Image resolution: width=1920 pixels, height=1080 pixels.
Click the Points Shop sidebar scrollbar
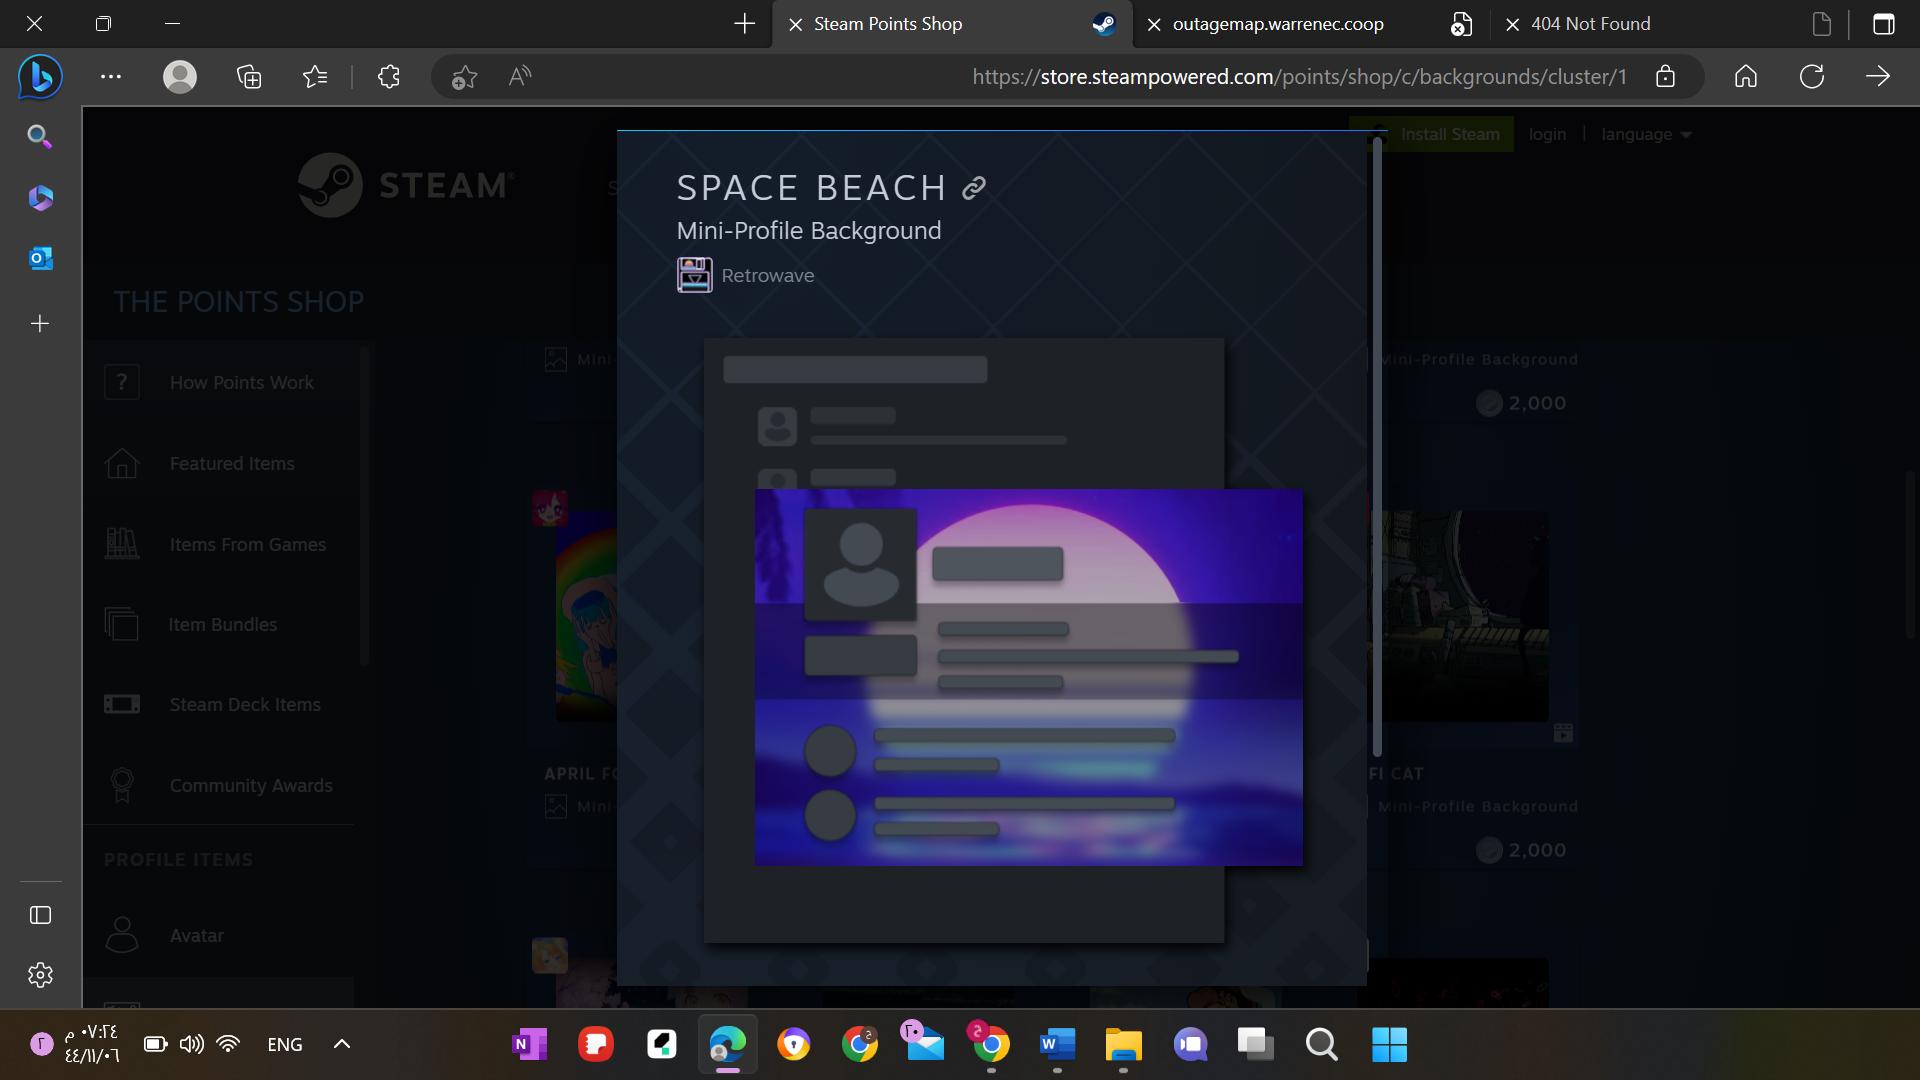pyautogui.click(x=364, y=506)
